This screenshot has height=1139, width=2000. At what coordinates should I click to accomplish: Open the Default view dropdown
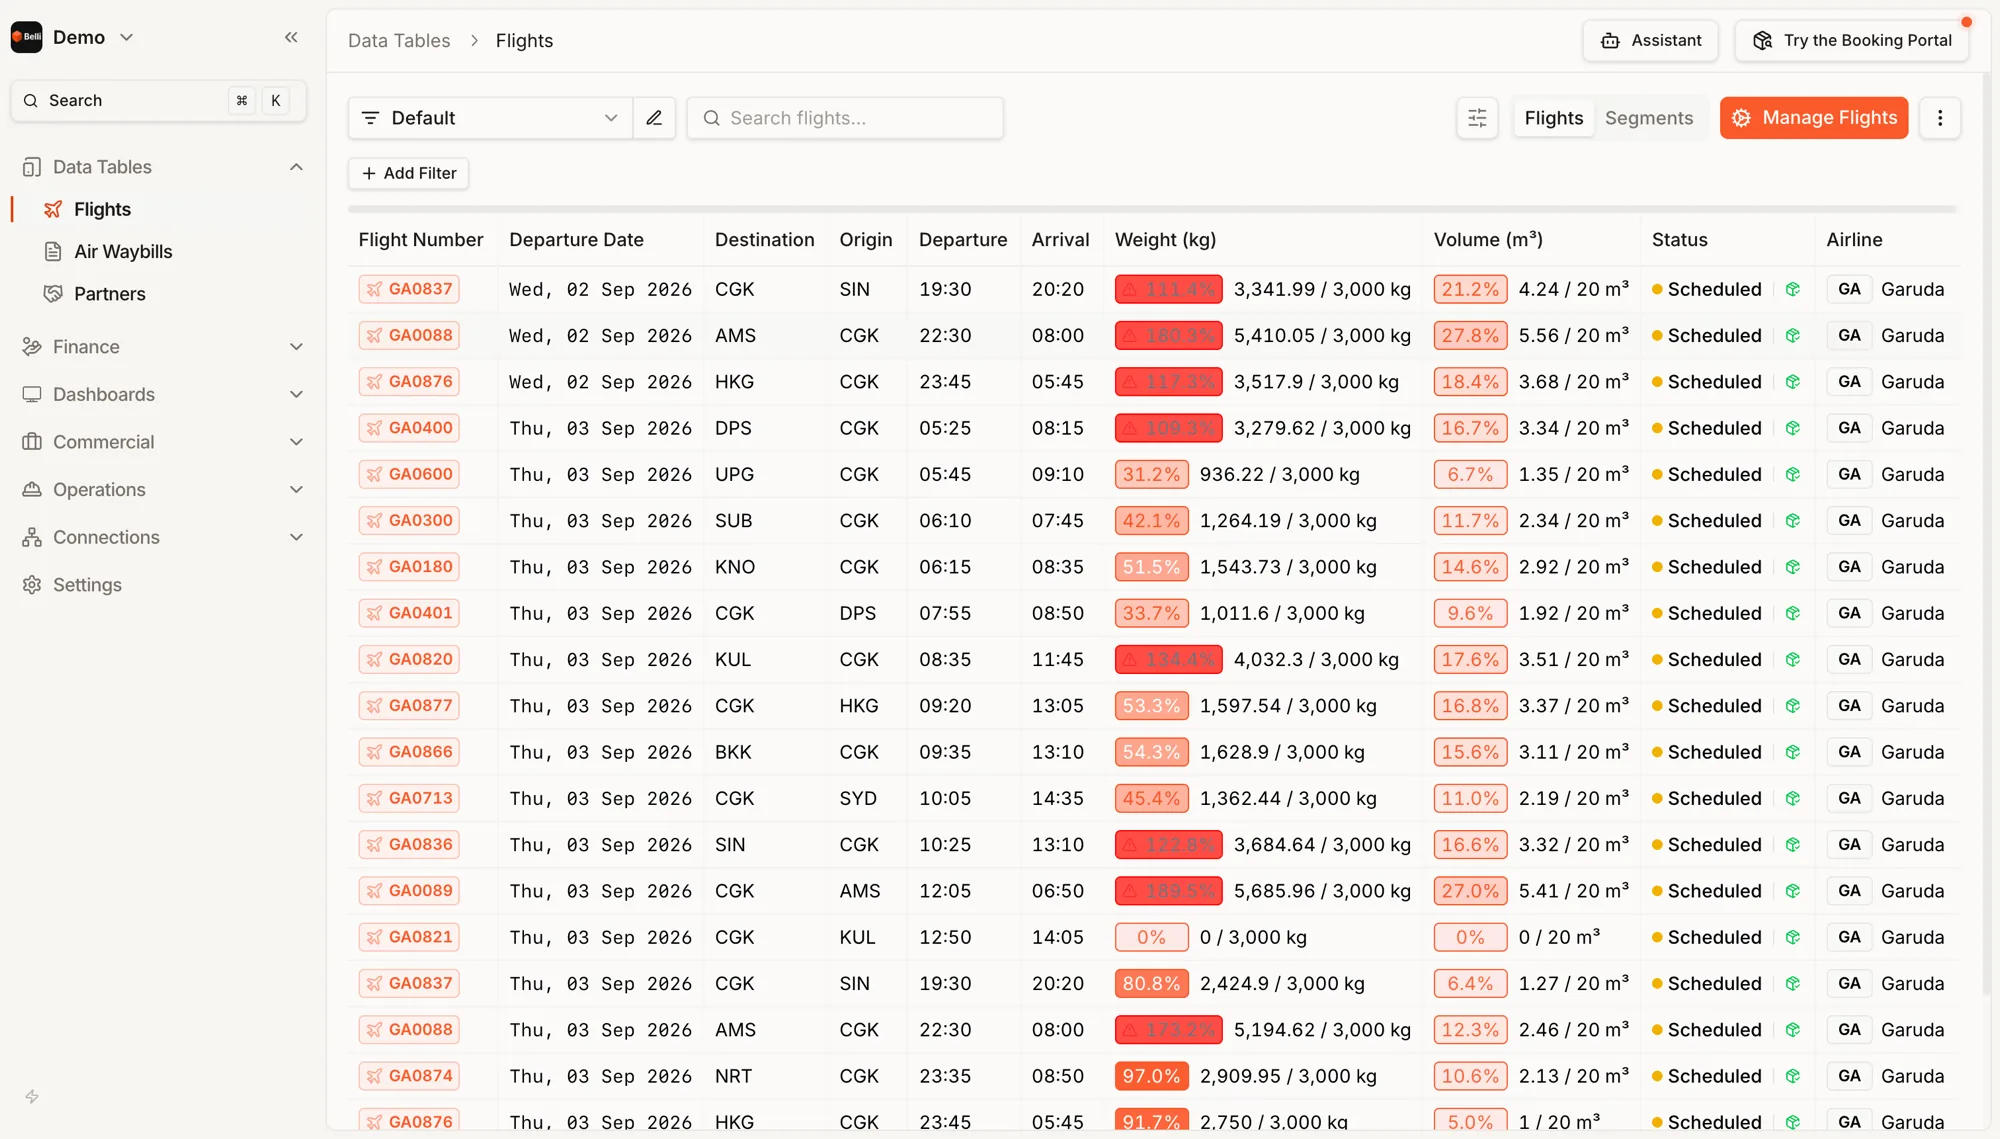coord(490,118)
